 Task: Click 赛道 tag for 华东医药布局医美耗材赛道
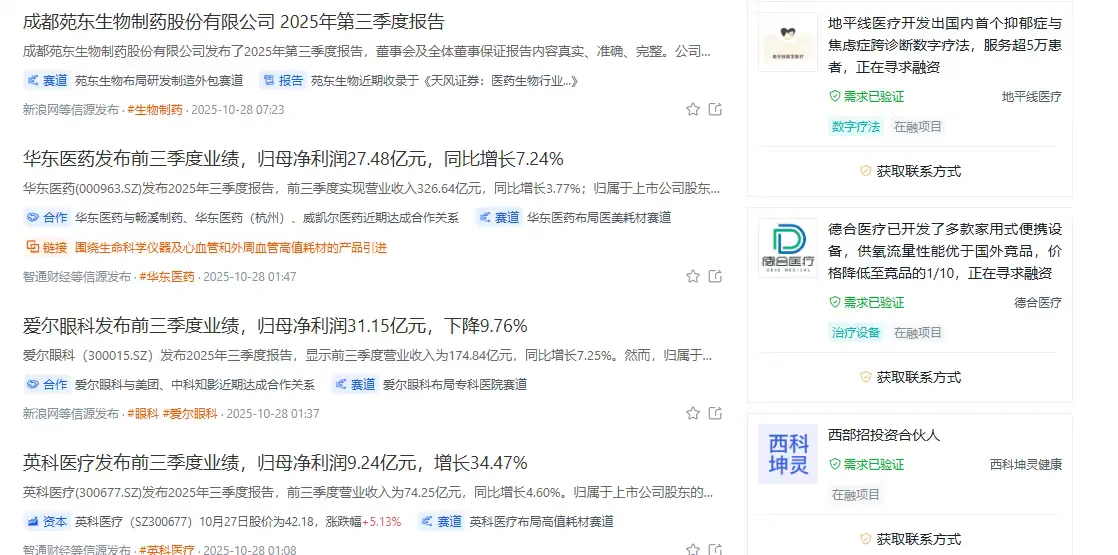click(498, 218)
